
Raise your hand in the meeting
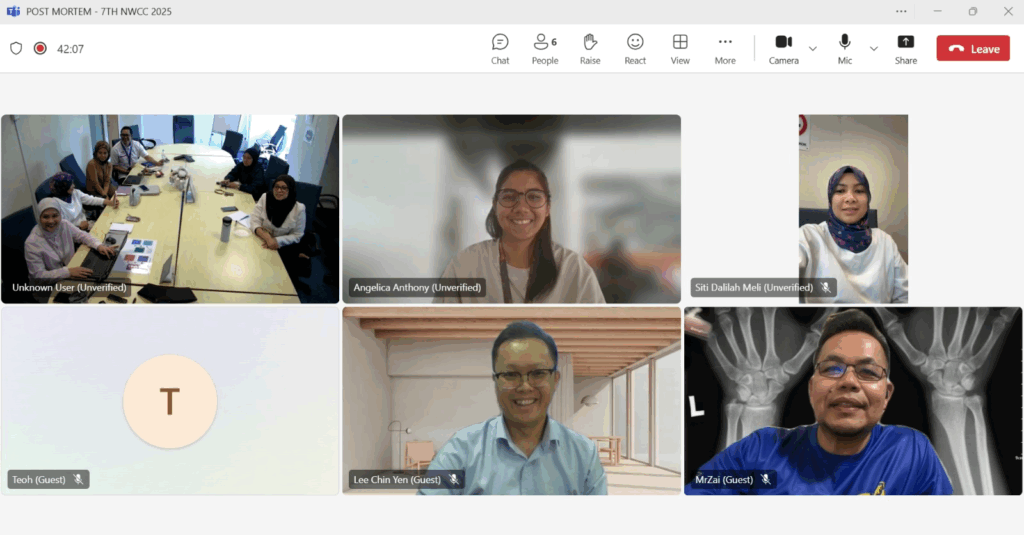coord(590,48)
